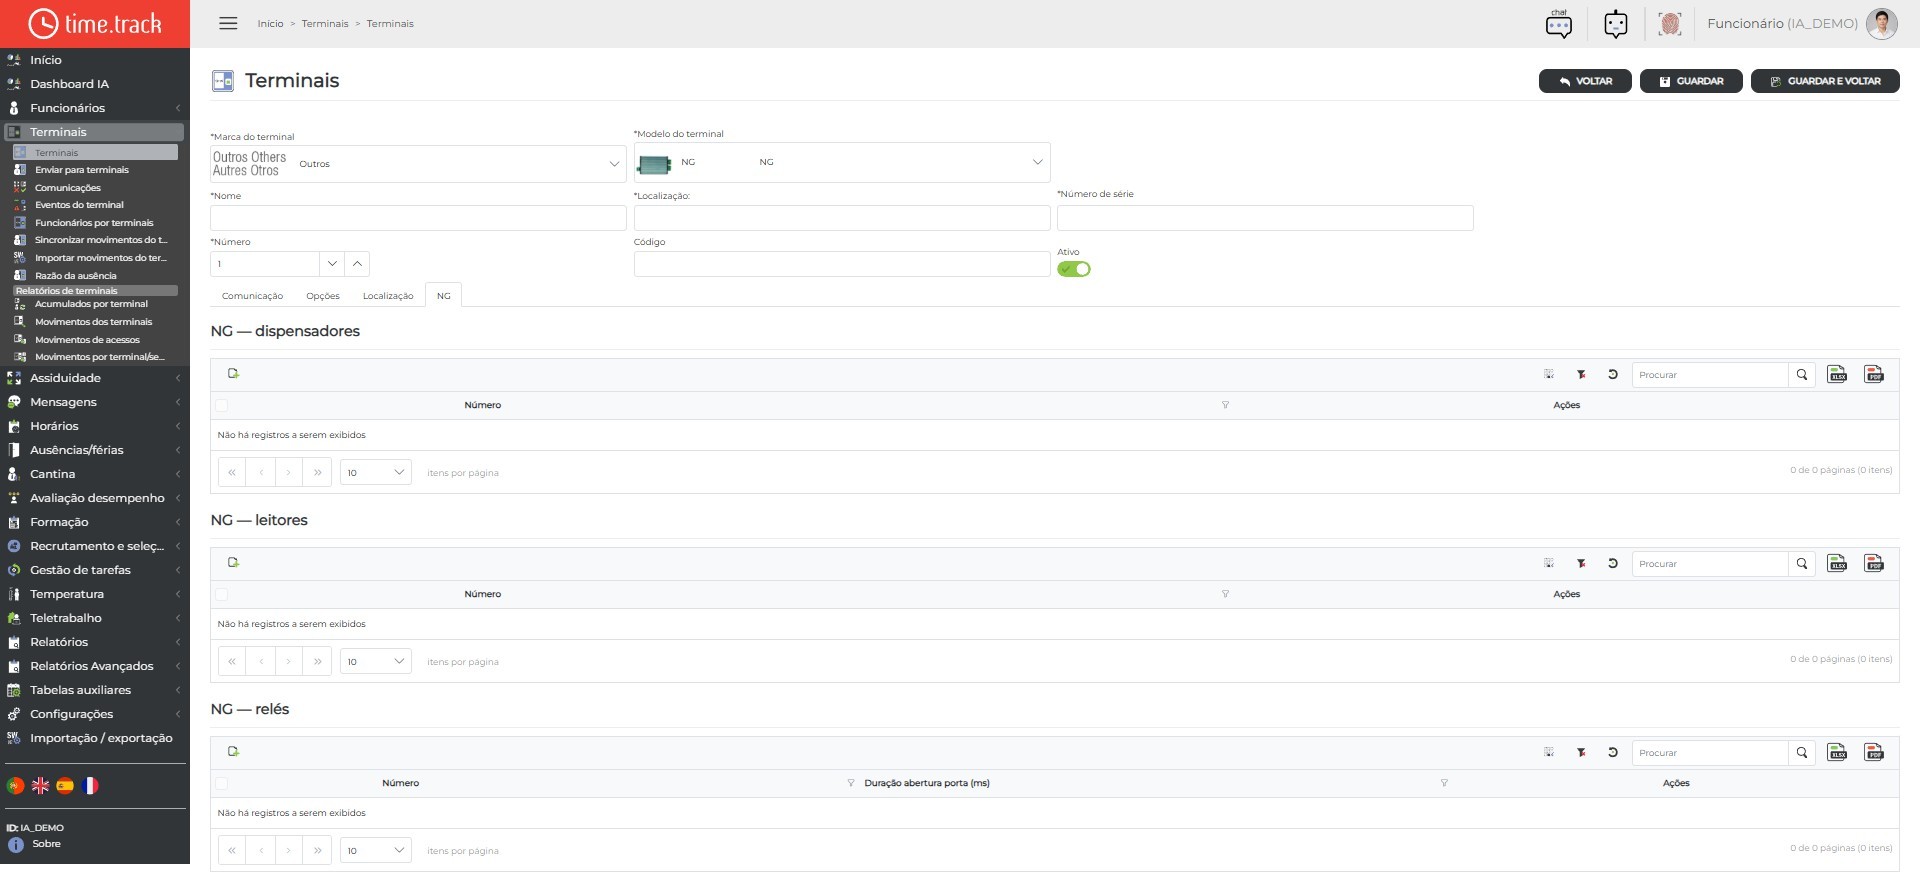Add a new record in NG leitores grid
Image resolution: width=1920 pixels, height=882 pixels.
pos(233,563)
